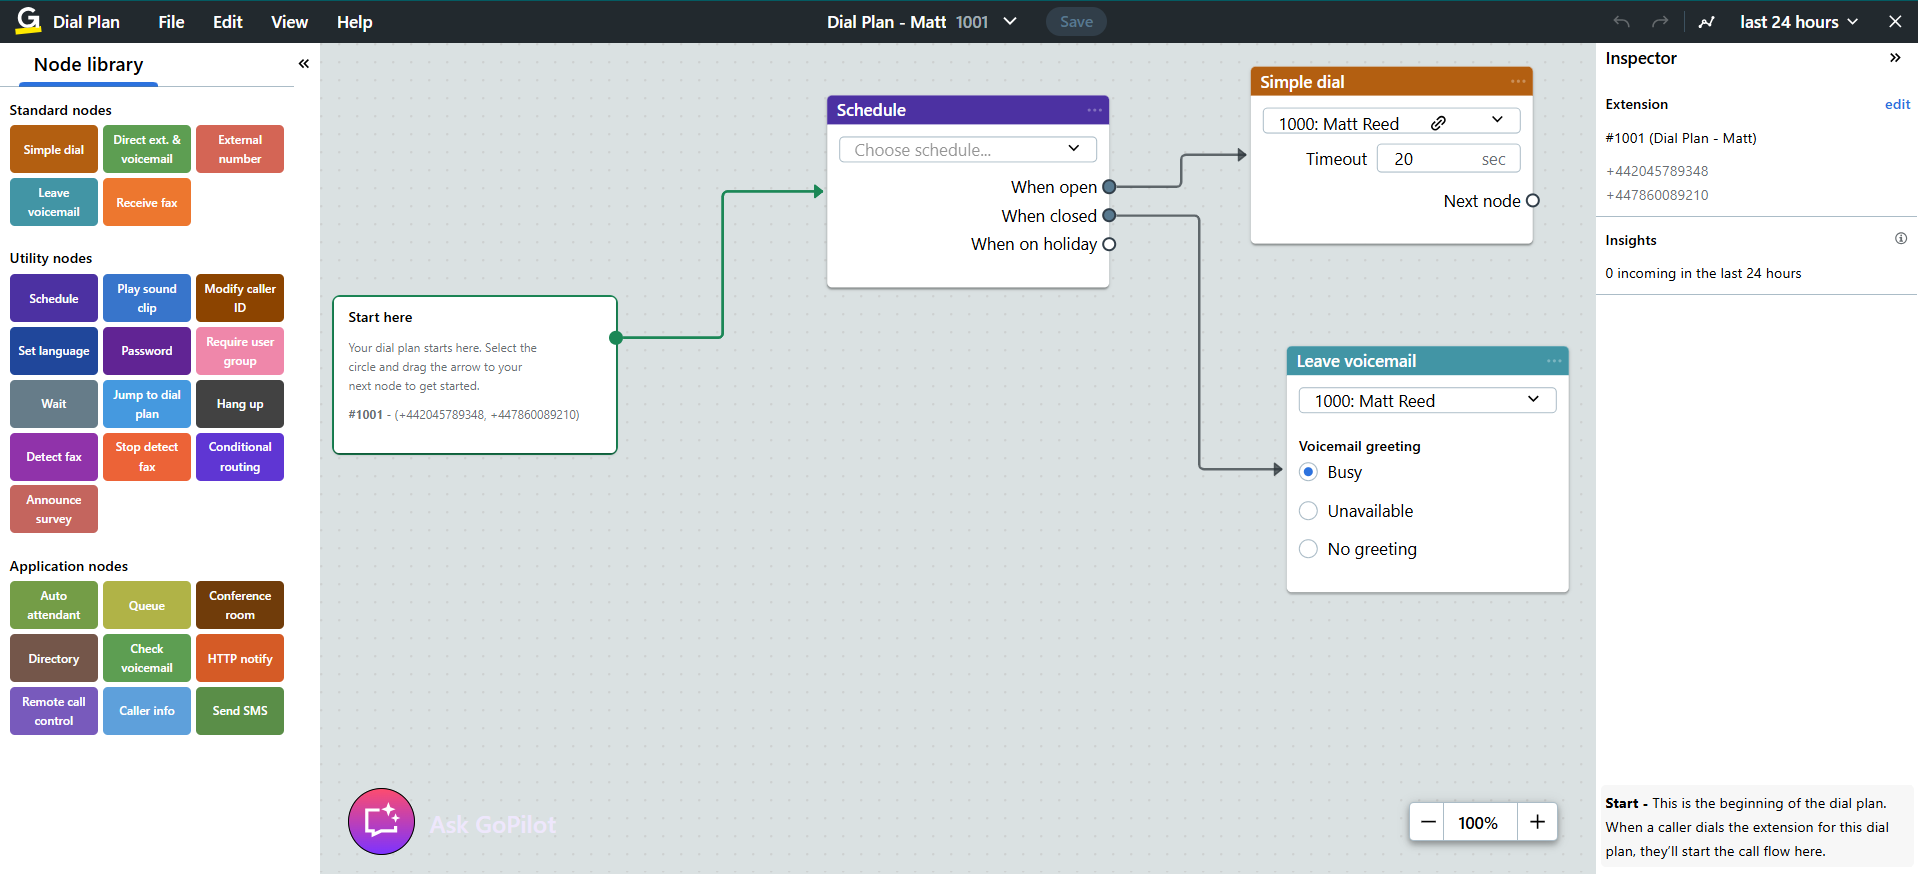Click the Save button
1918x874 pixels.
click(x=1075, y=22)
